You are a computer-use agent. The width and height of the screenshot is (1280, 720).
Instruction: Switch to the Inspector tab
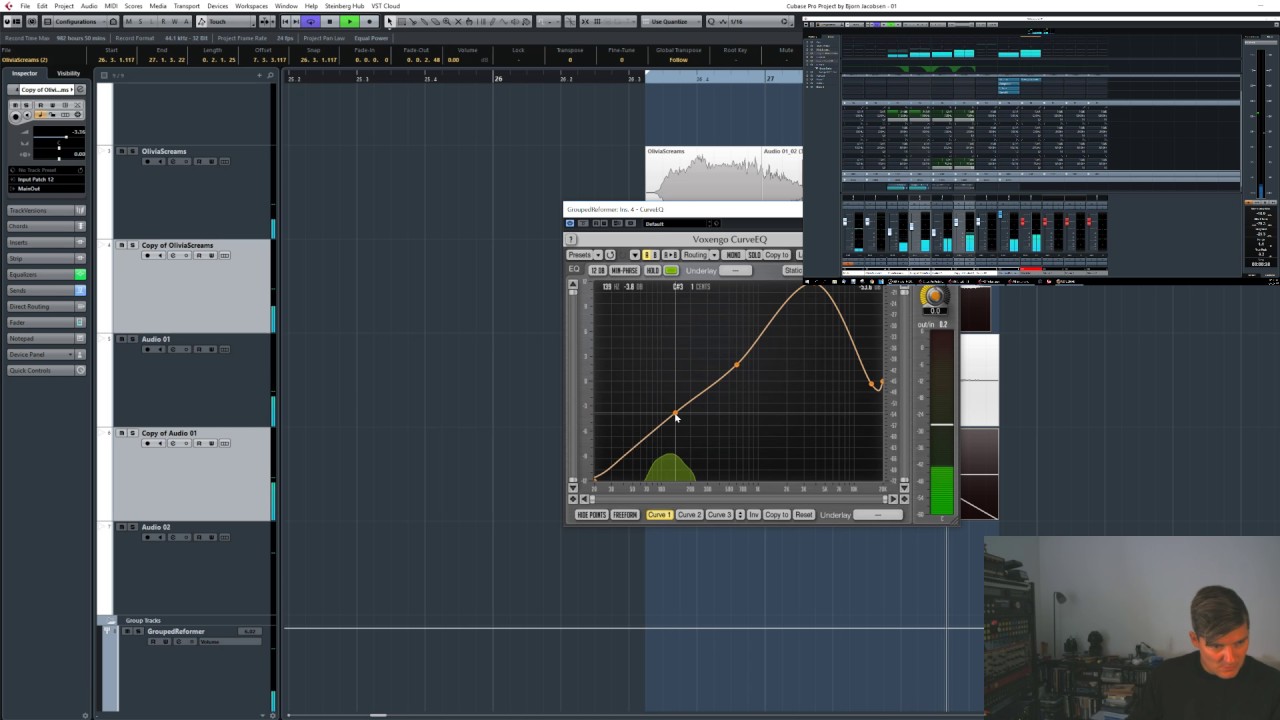[25, 73]
